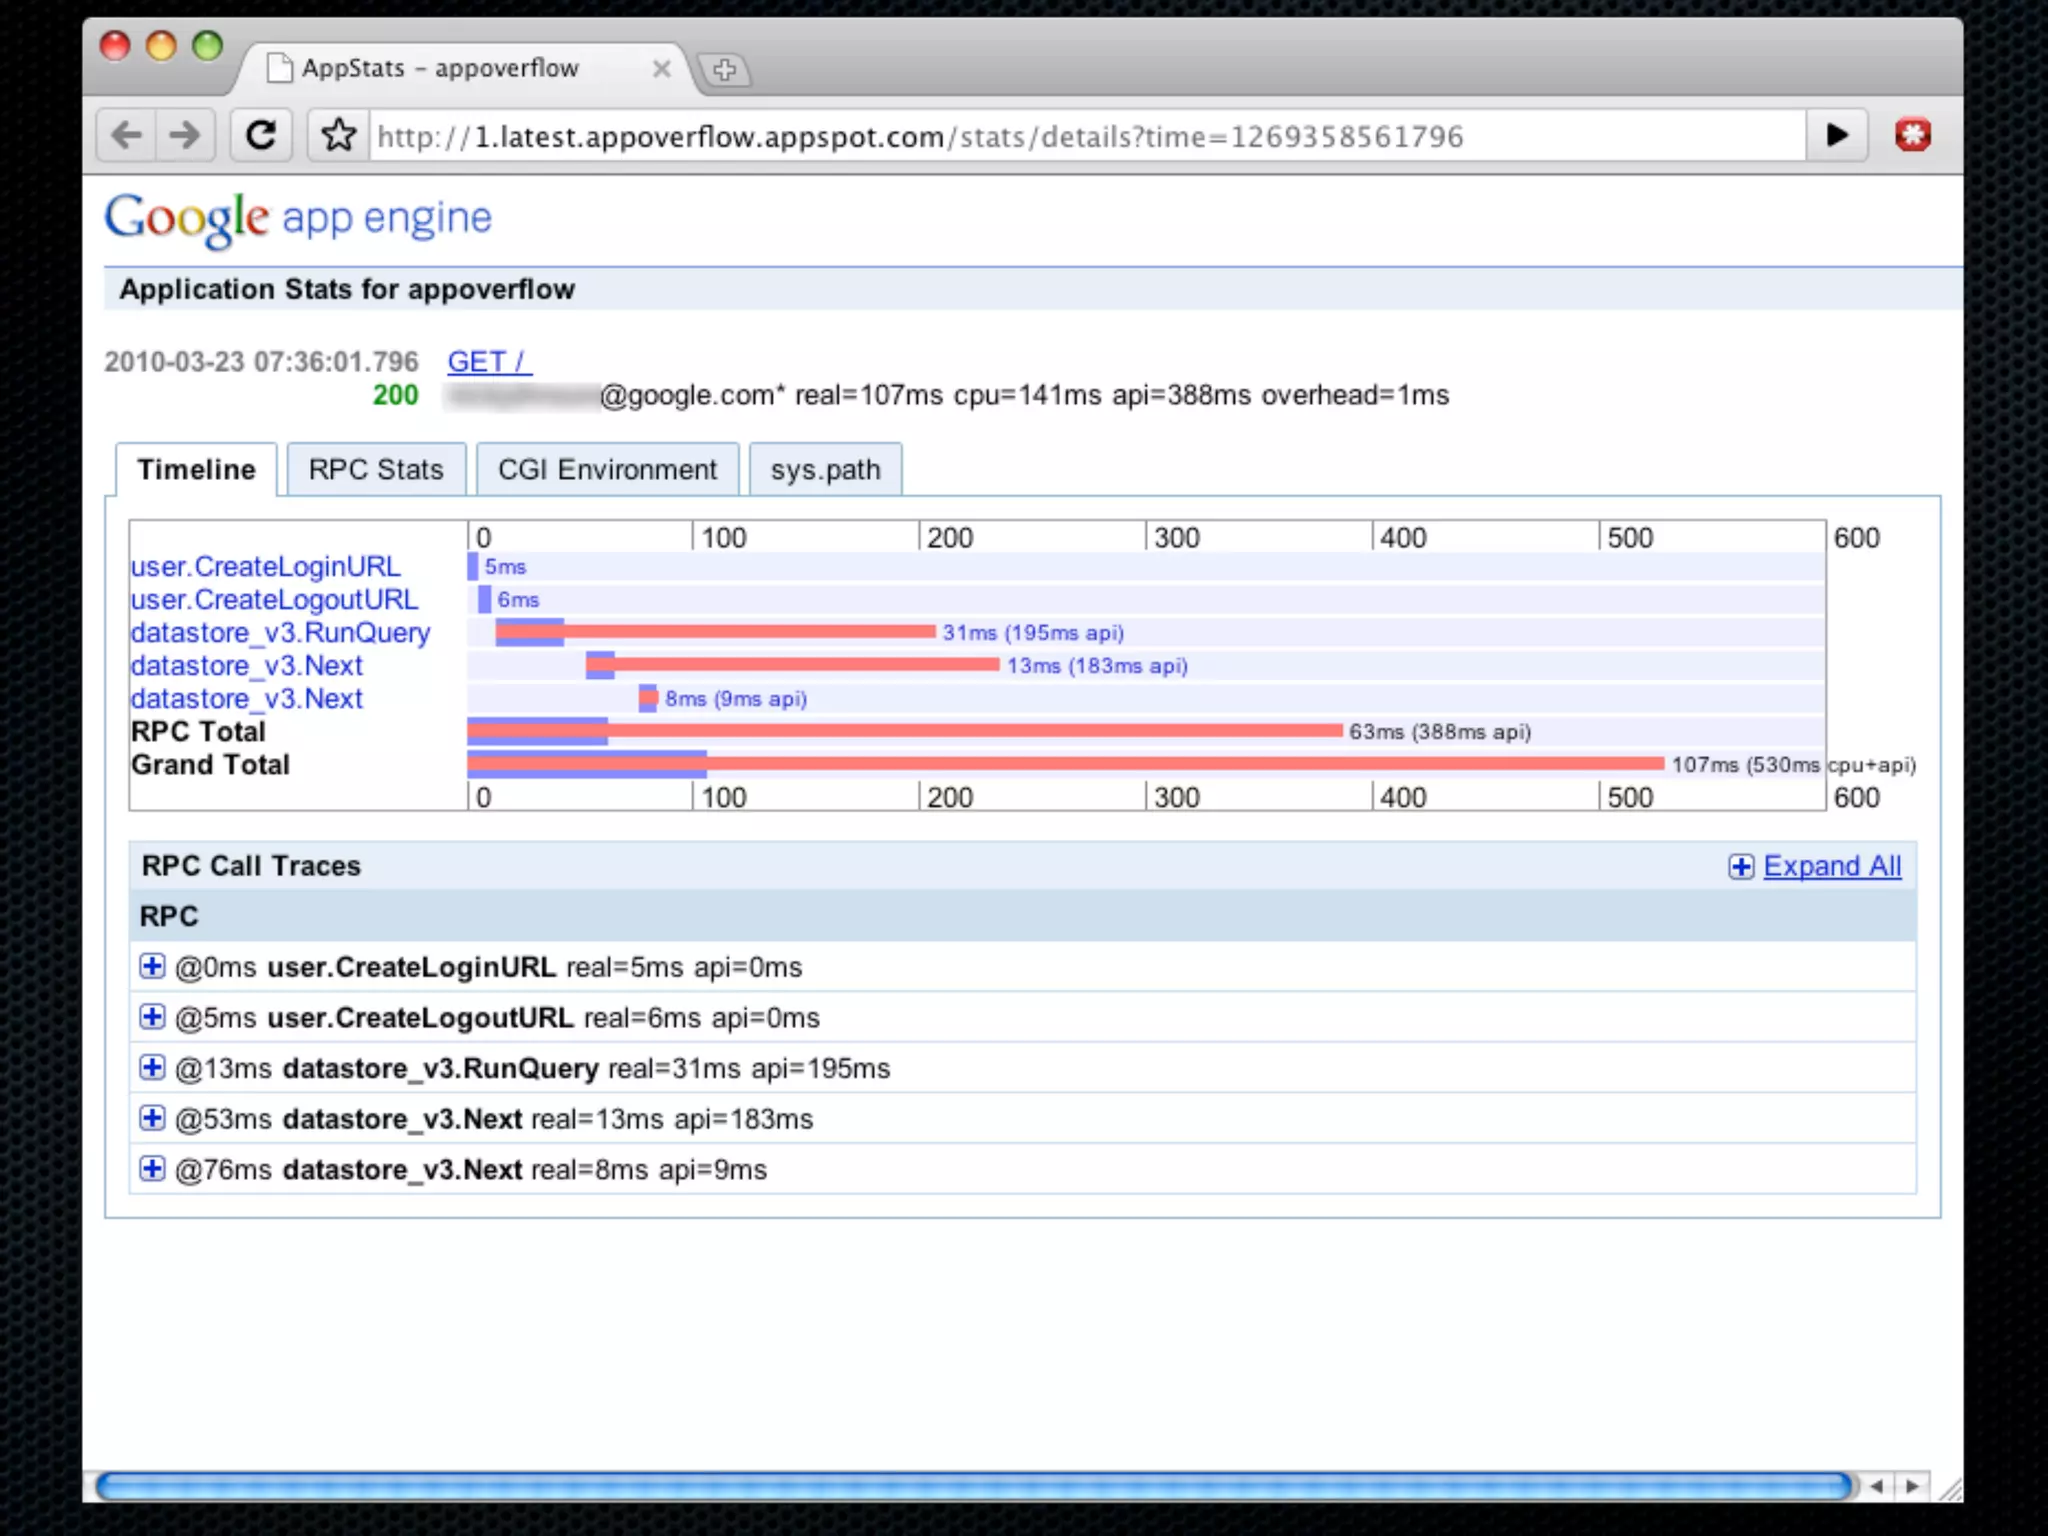This screenshot has width=2048, height=1536.
Task: Open the GET / request link
Action: coord(488,361)
